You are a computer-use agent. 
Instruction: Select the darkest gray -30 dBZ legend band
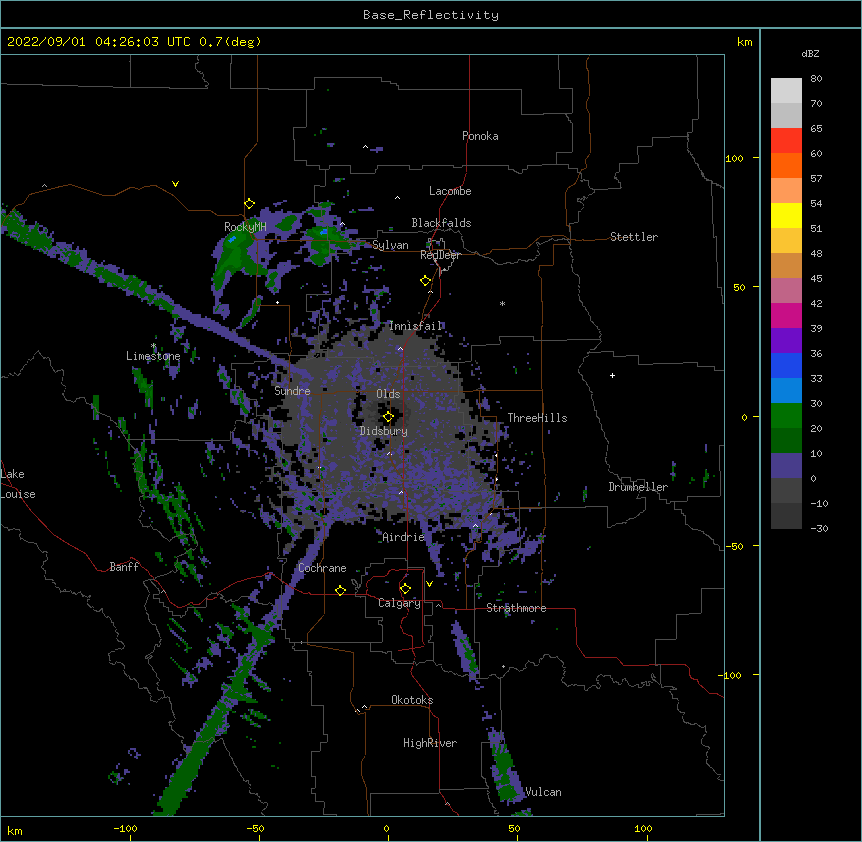(786, 516)
